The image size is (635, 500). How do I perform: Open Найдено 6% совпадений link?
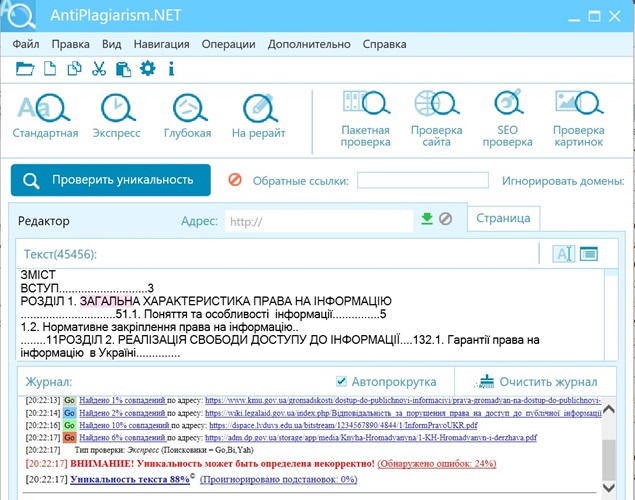[x=122, y=438]
